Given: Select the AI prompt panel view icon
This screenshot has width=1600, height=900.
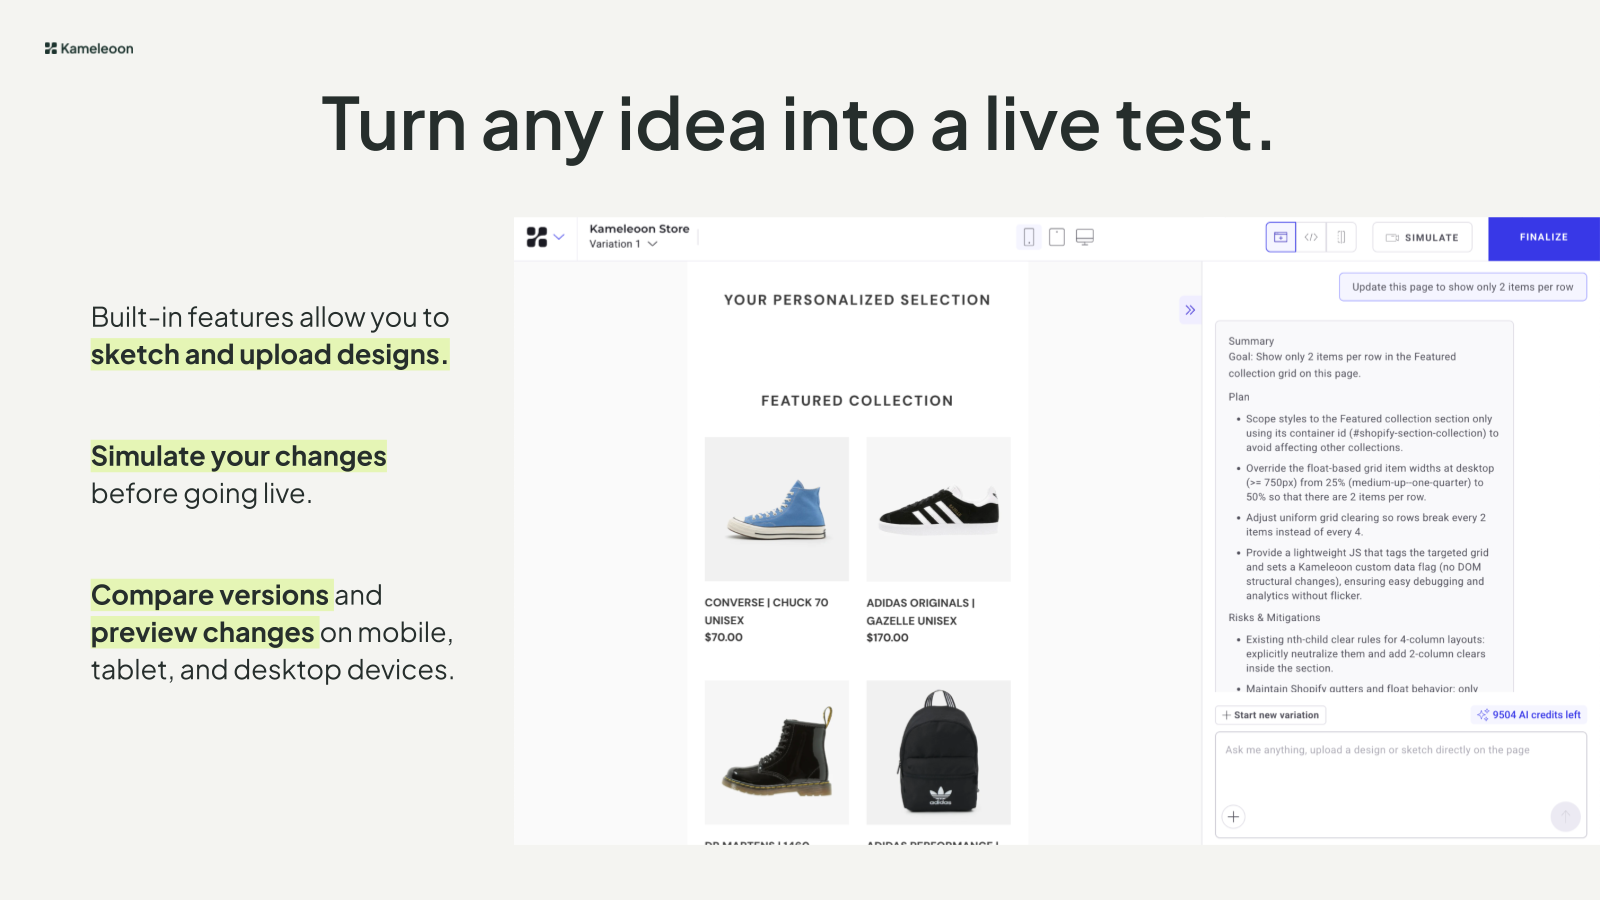Looking at the screenshot, I should (1280, 237).
